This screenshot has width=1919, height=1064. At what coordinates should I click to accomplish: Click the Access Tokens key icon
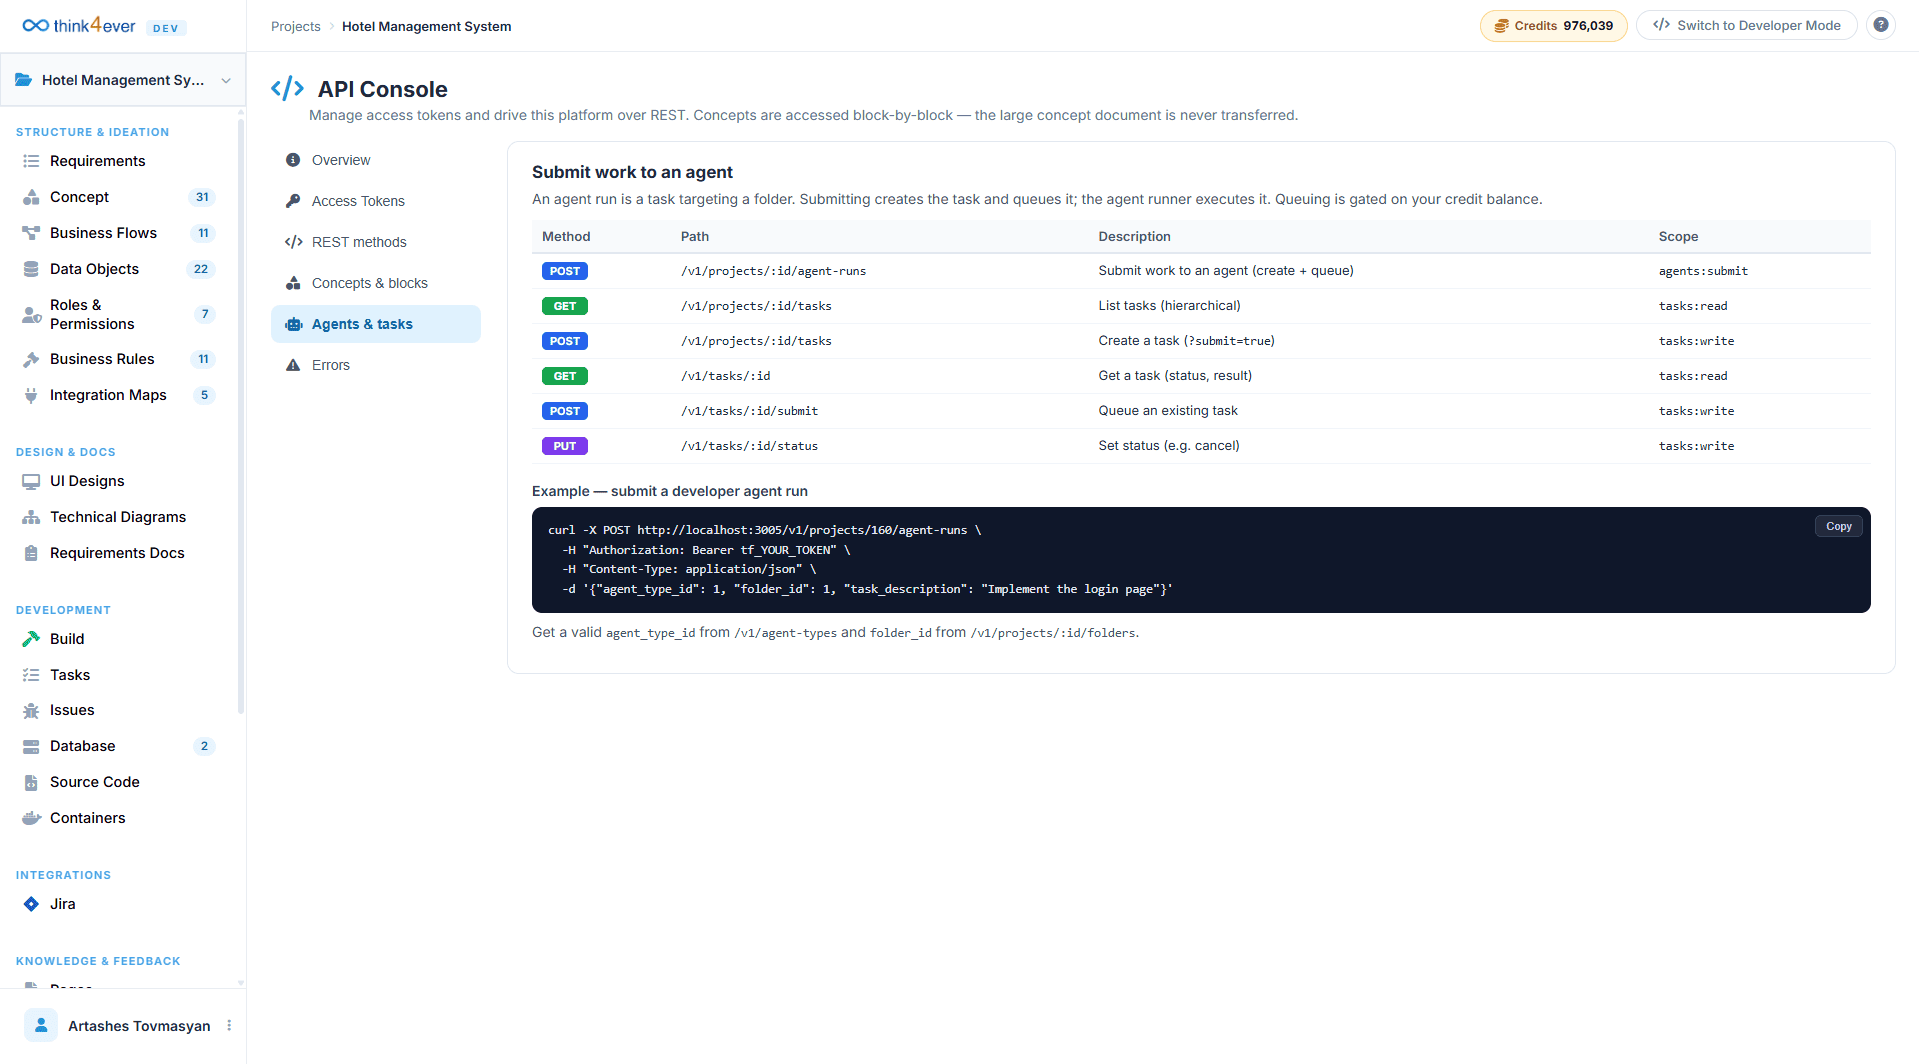coord(293,201)
